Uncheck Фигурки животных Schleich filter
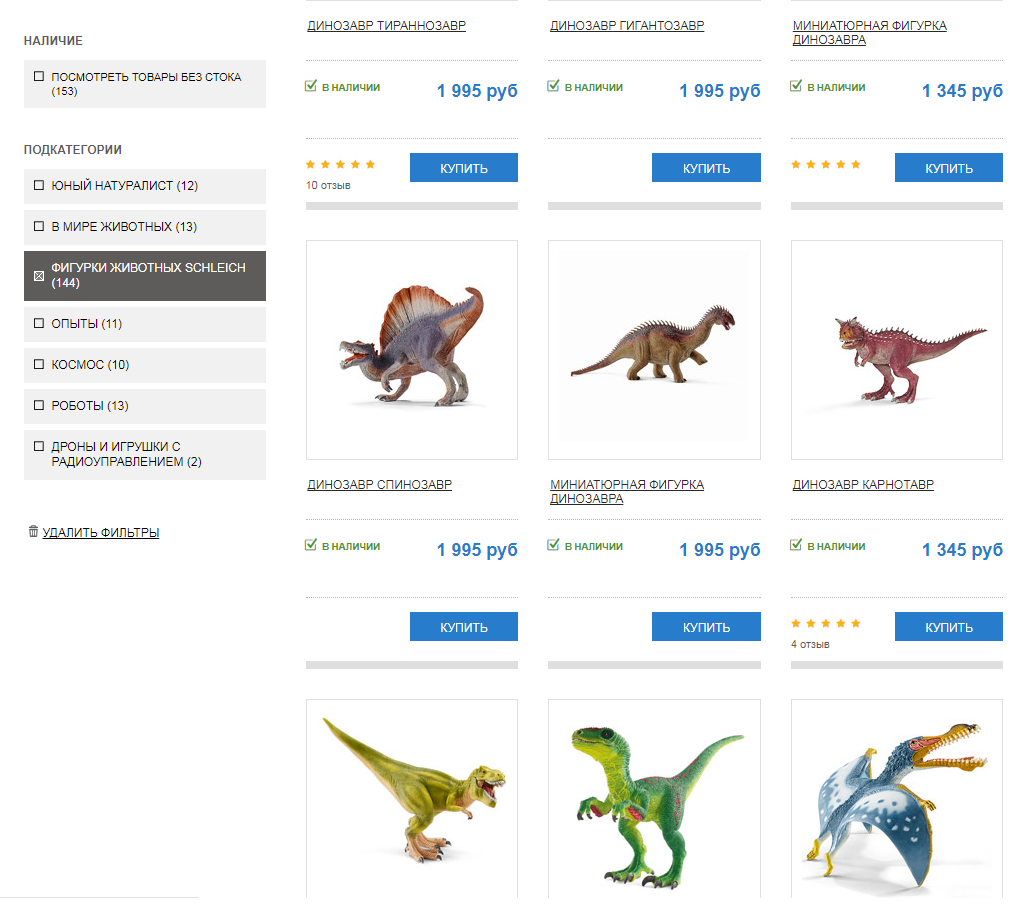Screen dimensions: 1010x908 click(x=39, y=276)
